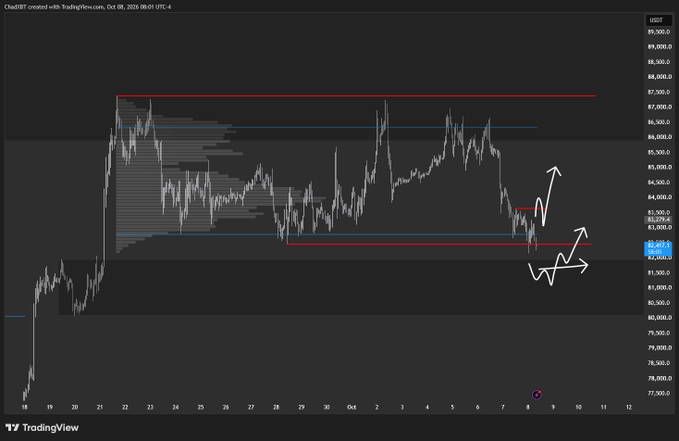The image size is (679, 441).
Task: Click the 87,500.0 price axis label
Action: click(660, 92)
